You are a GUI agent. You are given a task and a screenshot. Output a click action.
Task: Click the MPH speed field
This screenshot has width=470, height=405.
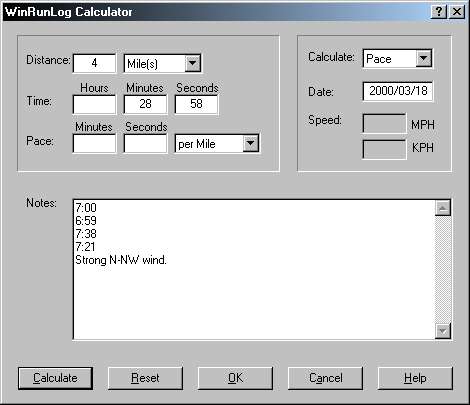[384, 123]
